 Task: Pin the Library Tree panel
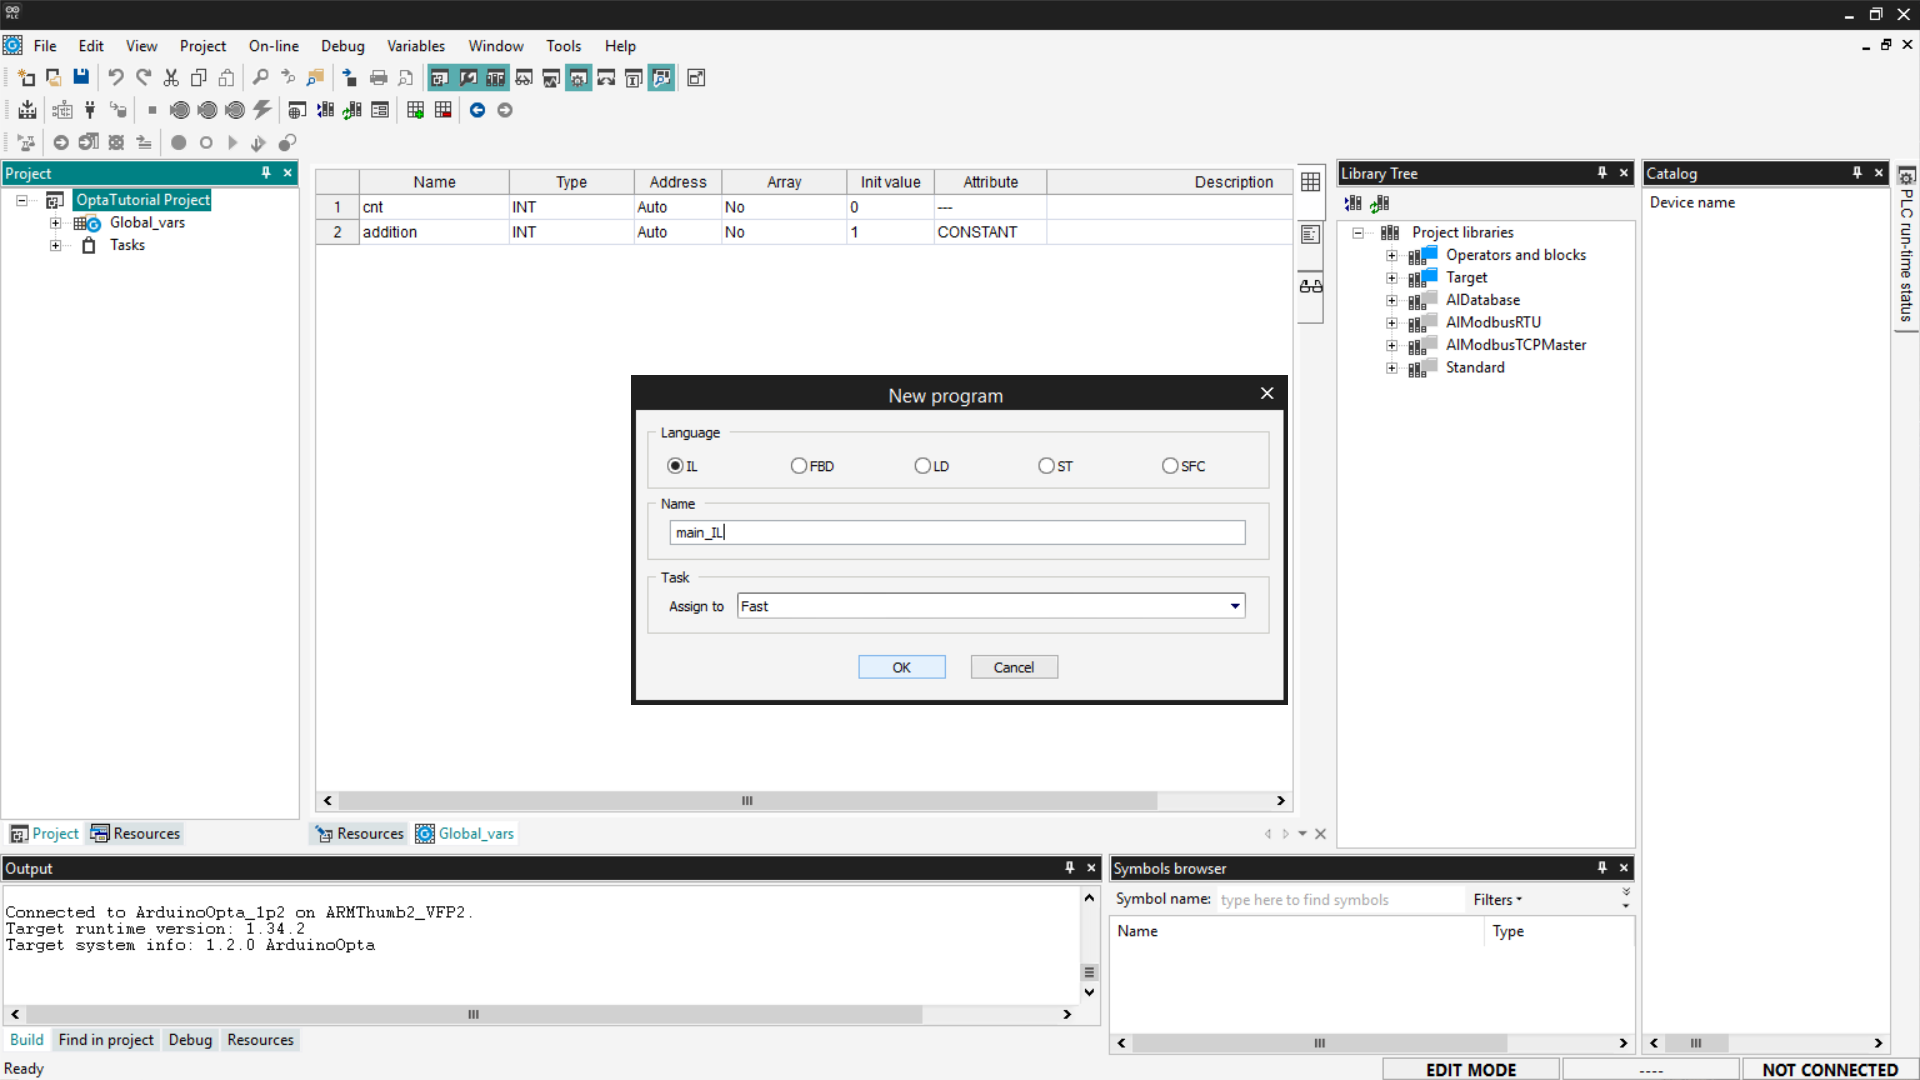coord(1602,173)
